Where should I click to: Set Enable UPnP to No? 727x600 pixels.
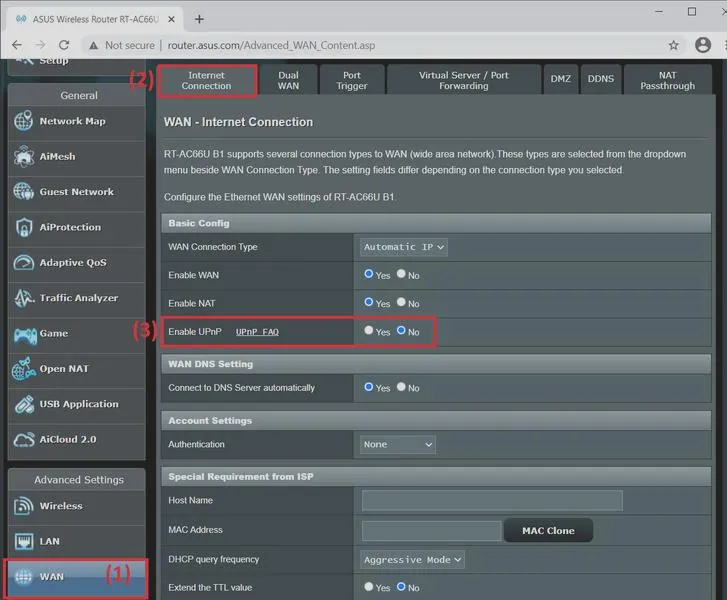point(401,331)
